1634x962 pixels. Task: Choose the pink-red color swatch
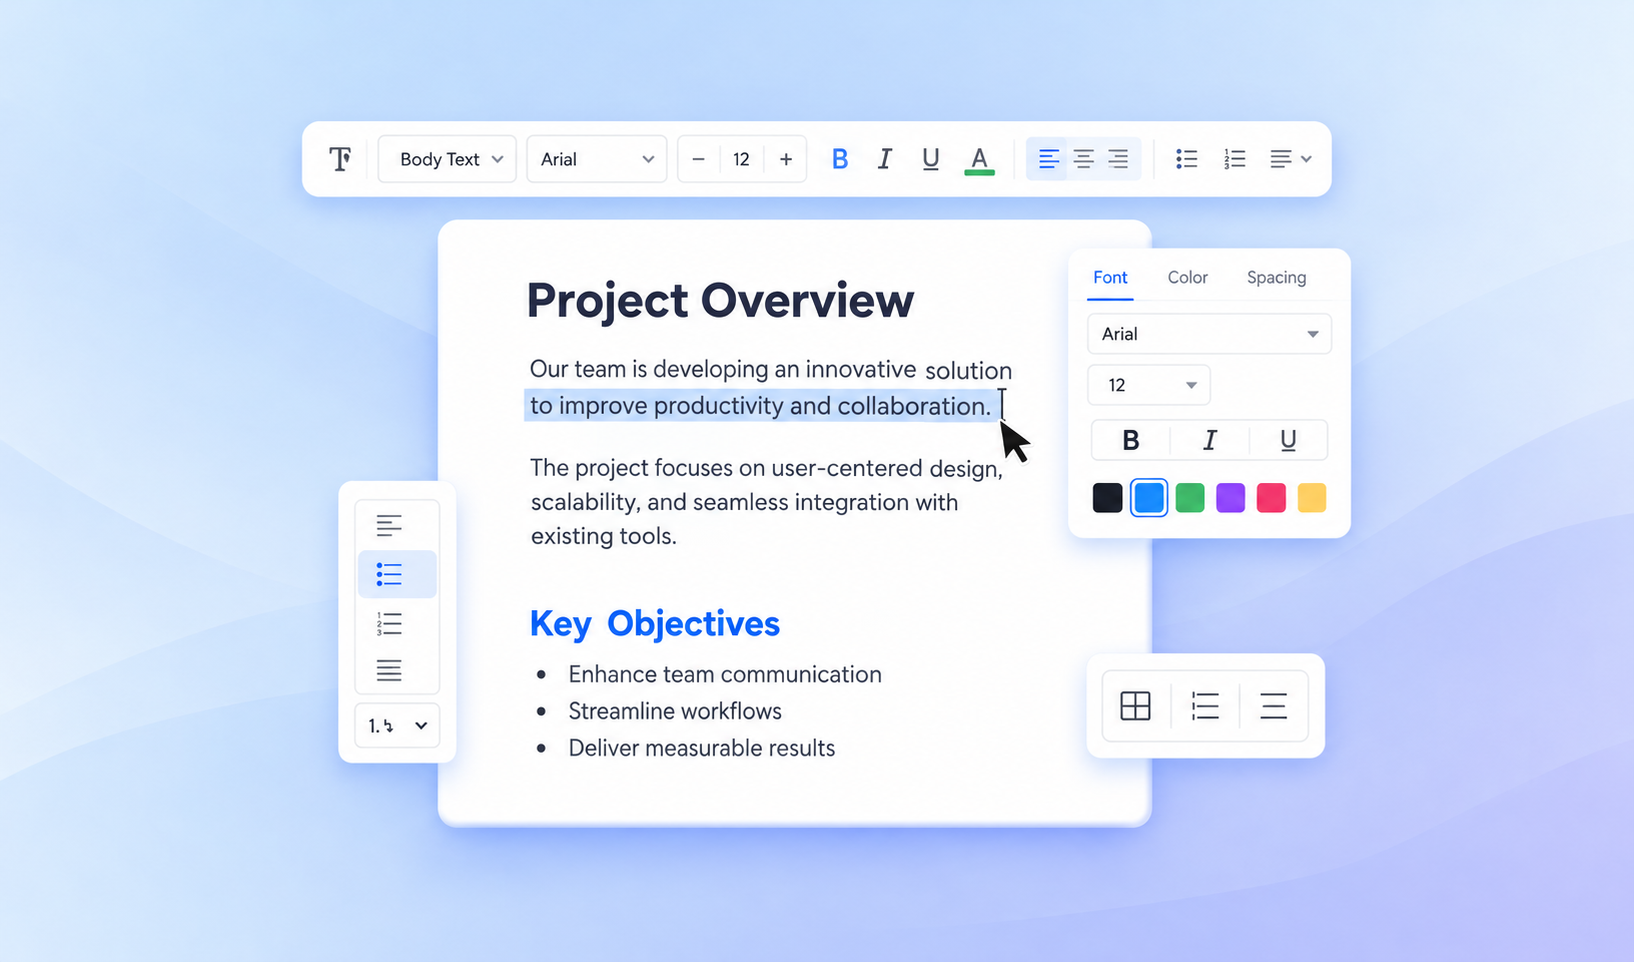pyautogui.click(x=1271, y=497)
